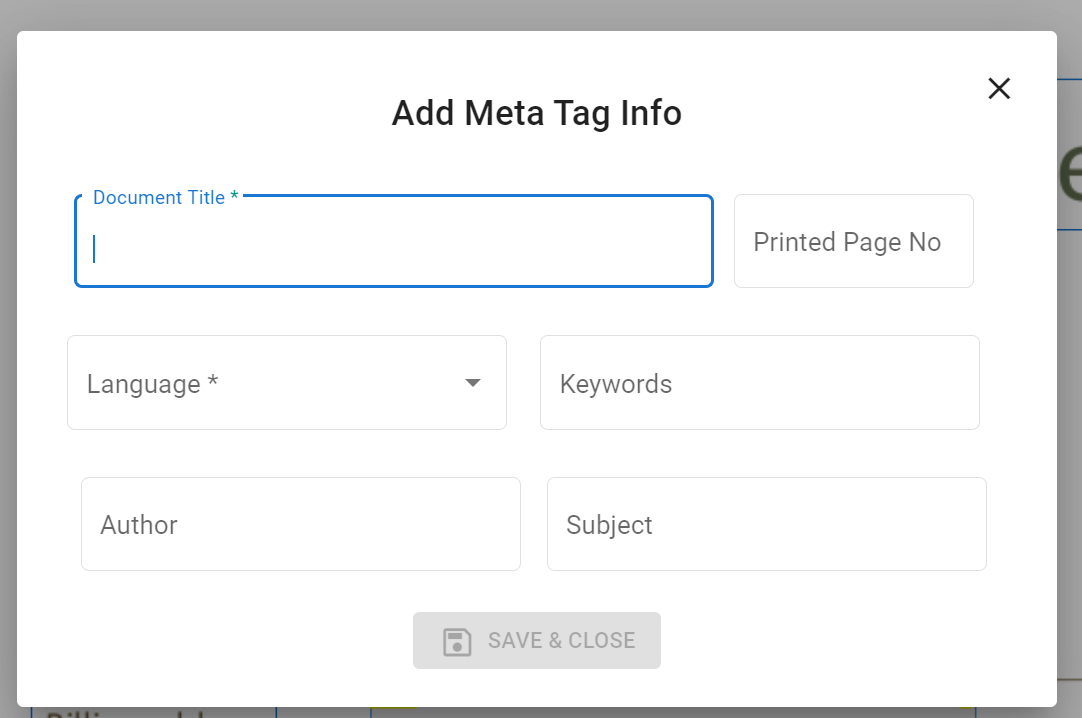1082x718 pixels.
Task: Click the "Author" placeholder text
Action: pyautogui.click(x=139, y=525)
